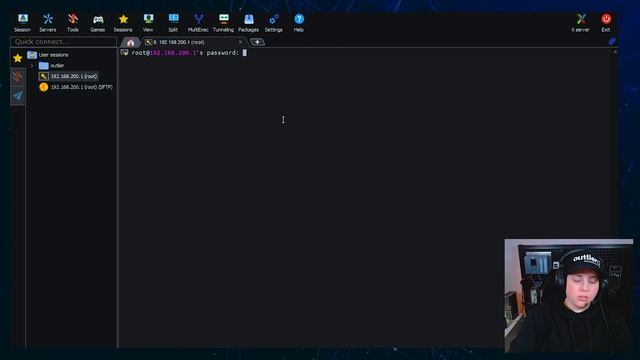Open the Session toolbar icon

pyautogui.click(x=22, y=22)
